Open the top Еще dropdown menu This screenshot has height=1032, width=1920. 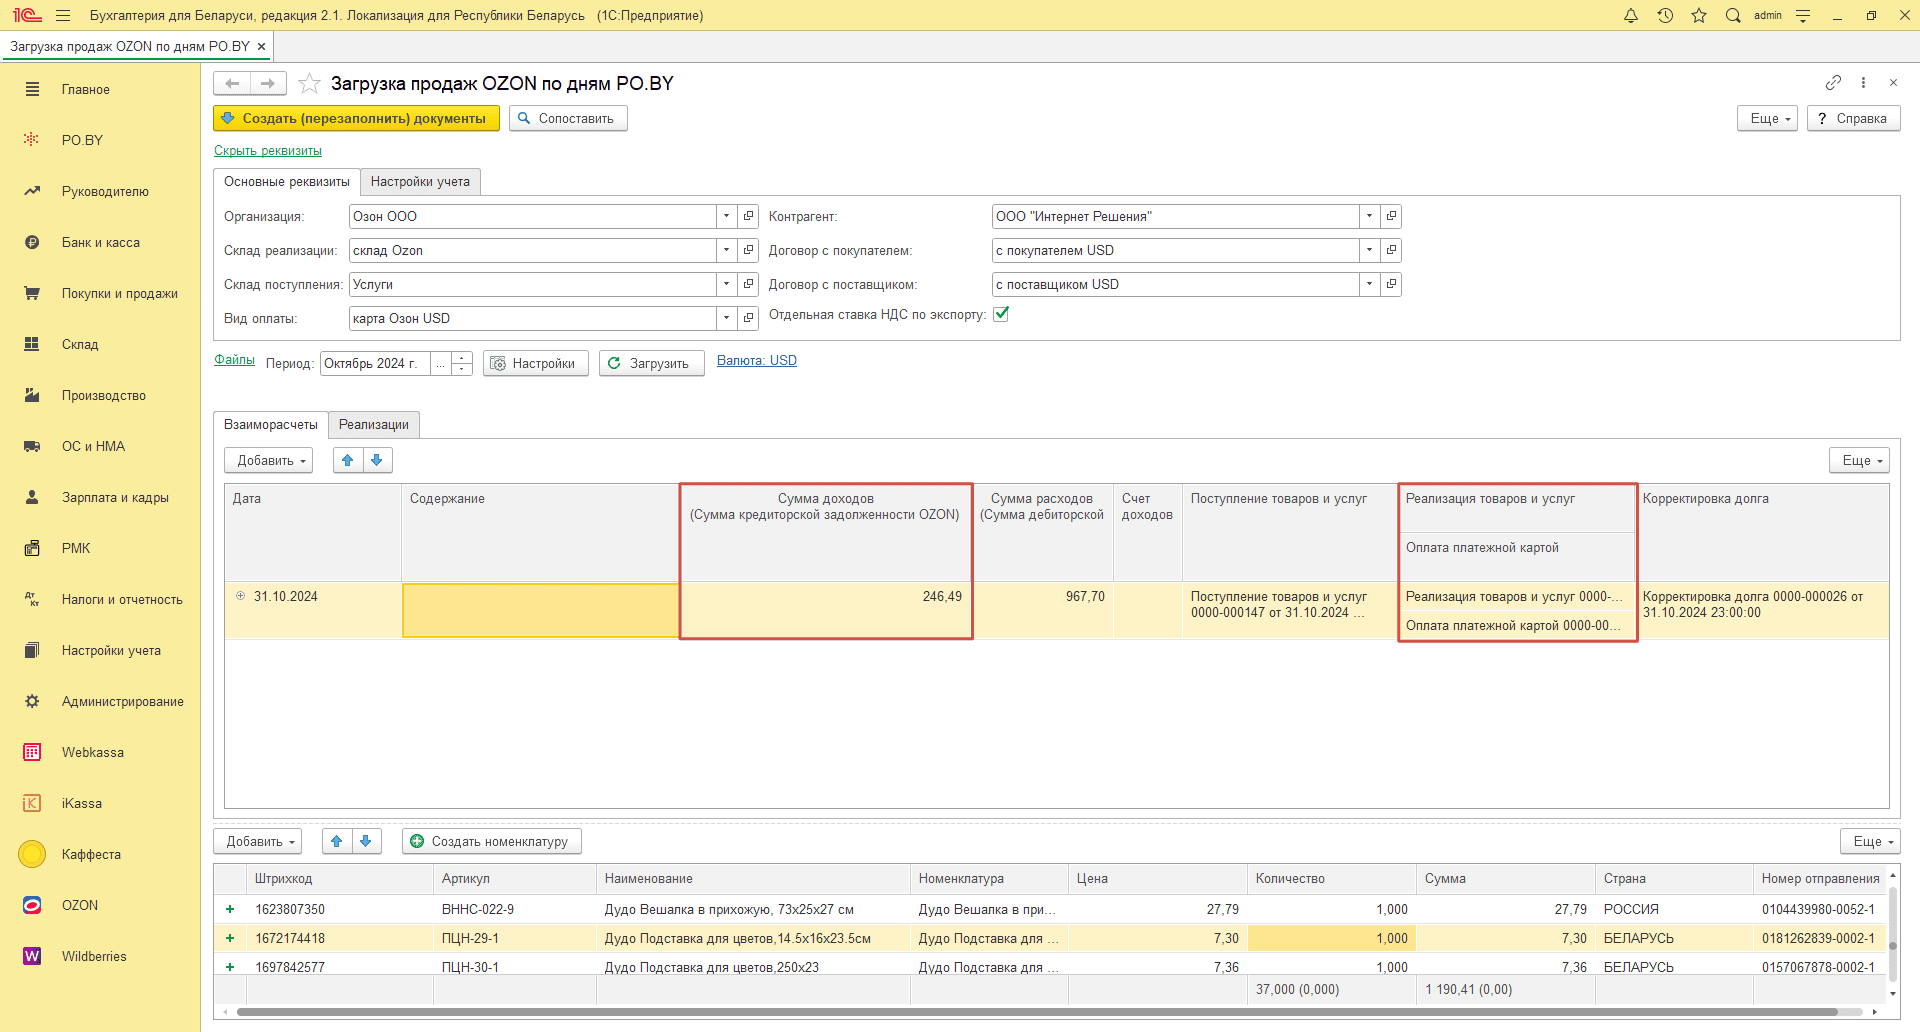(1768, 118)
